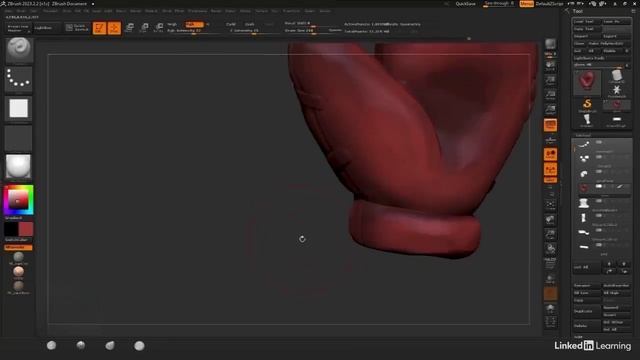
Task: Activate the orange Draw mode button
Action: pos(114,28)
